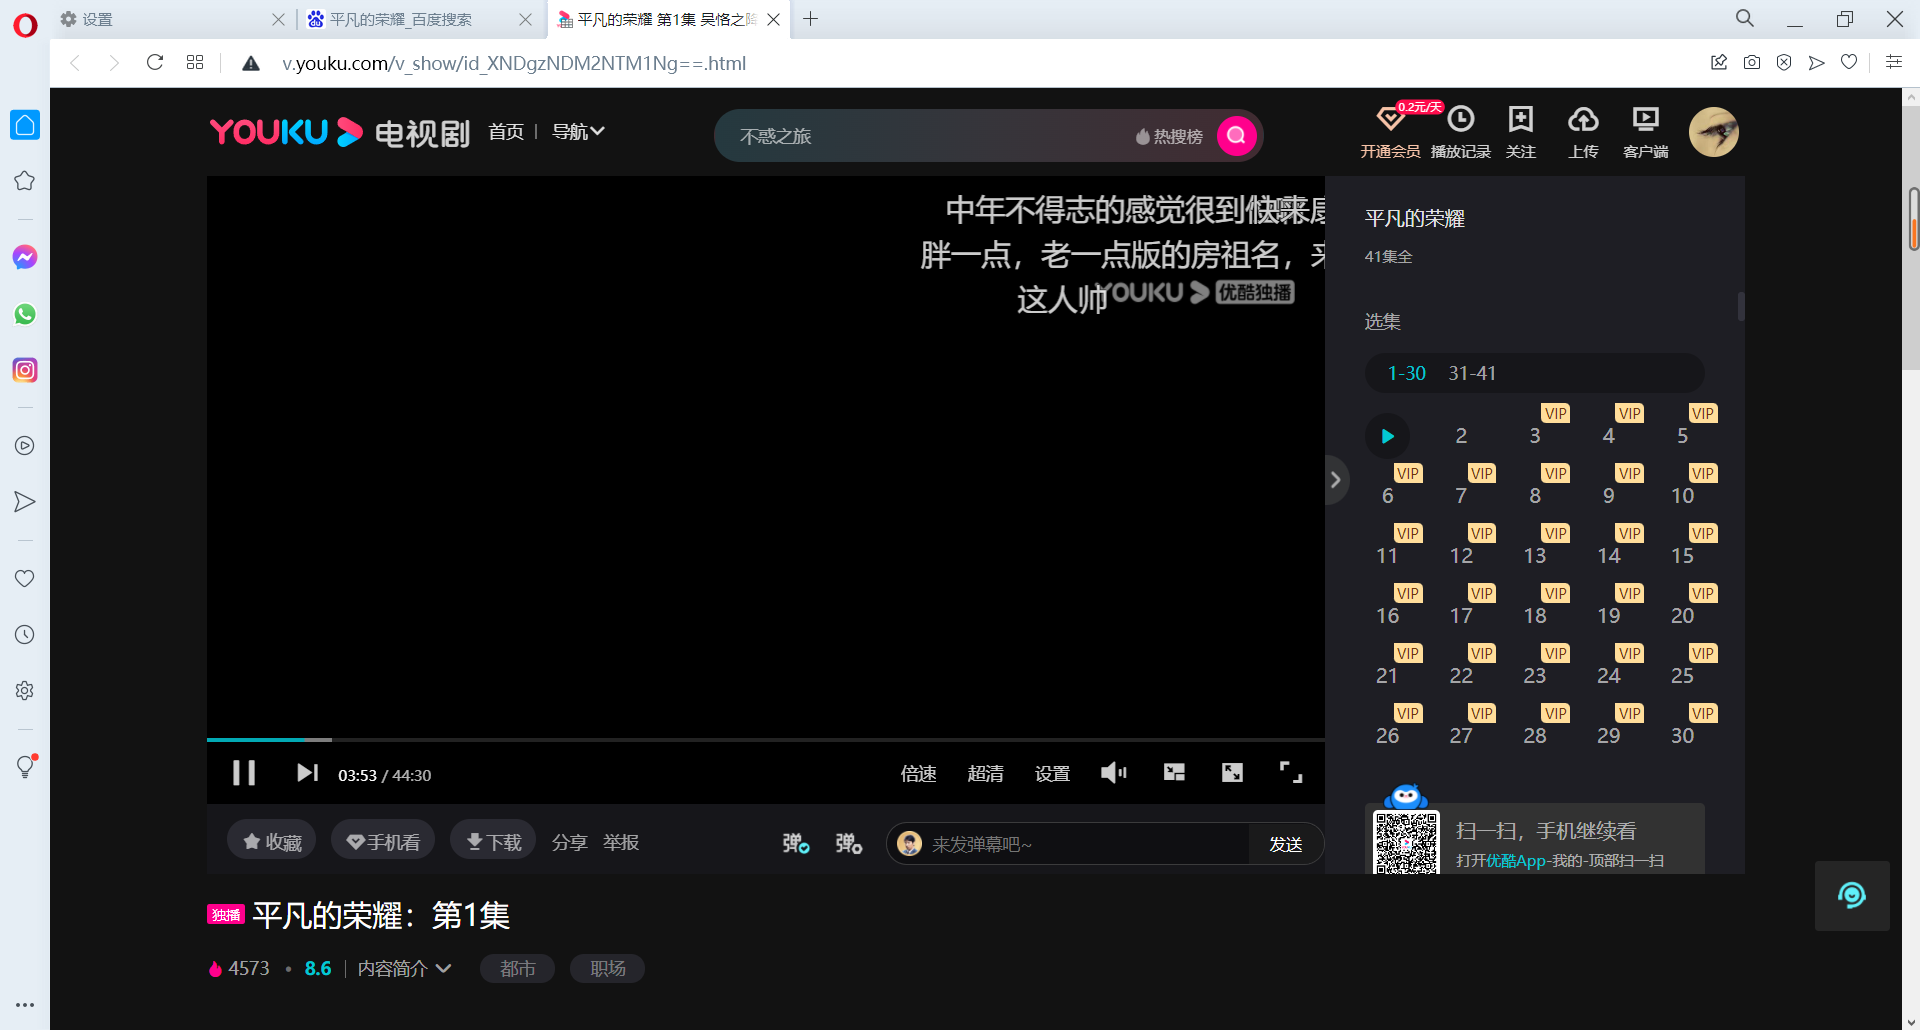1920x1030 pixels.
Task: Click the YOUKU logo
Action: pyautogui.click(x=286, y=132)
